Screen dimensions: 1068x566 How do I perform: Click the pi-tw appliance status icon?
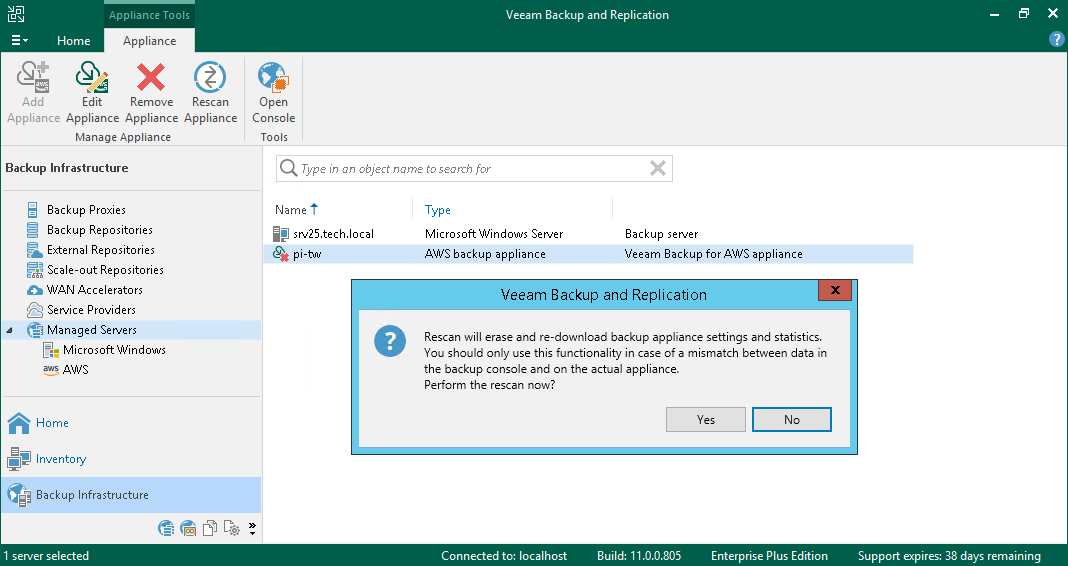pyautogui.click(x=281, y=254)
